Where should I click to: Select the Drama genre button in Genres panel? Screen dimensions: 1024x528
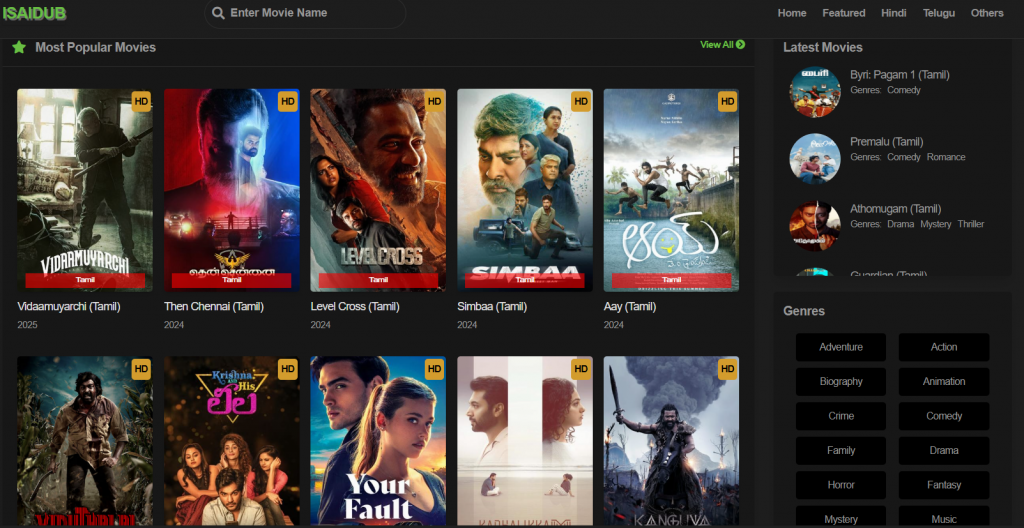click(x=944, y=451)
